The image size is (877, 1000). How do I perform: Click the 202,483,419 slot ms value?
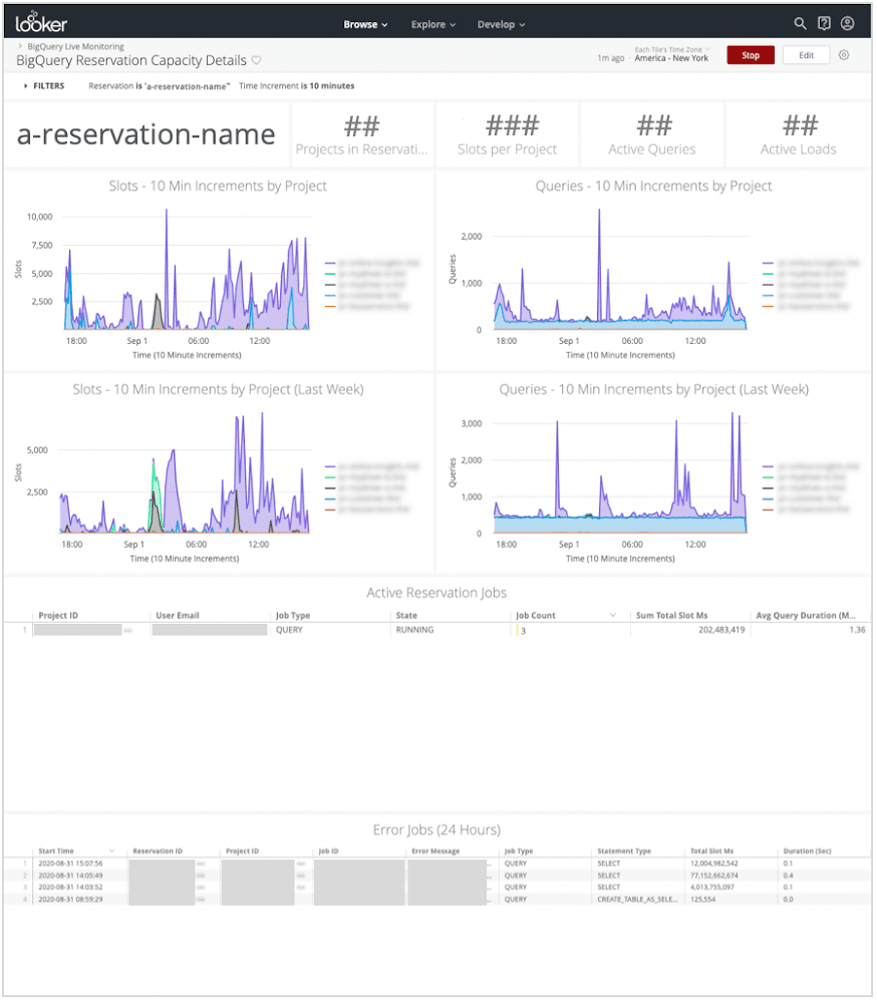(721, 630)
